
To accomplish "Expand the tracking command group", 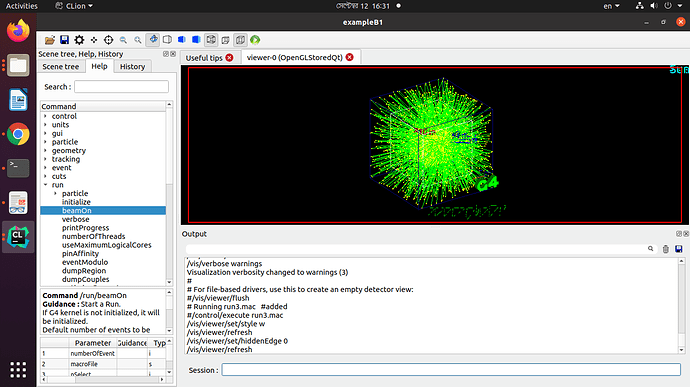I will [45, 159].
